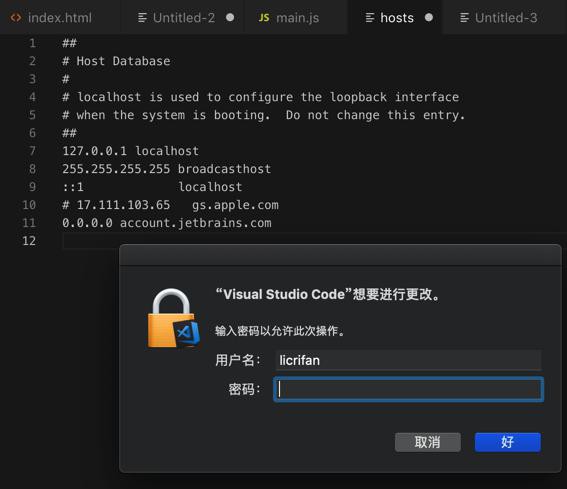
Task: Click the JS icon on main.js tab
Action: click(x=264, y=18)
